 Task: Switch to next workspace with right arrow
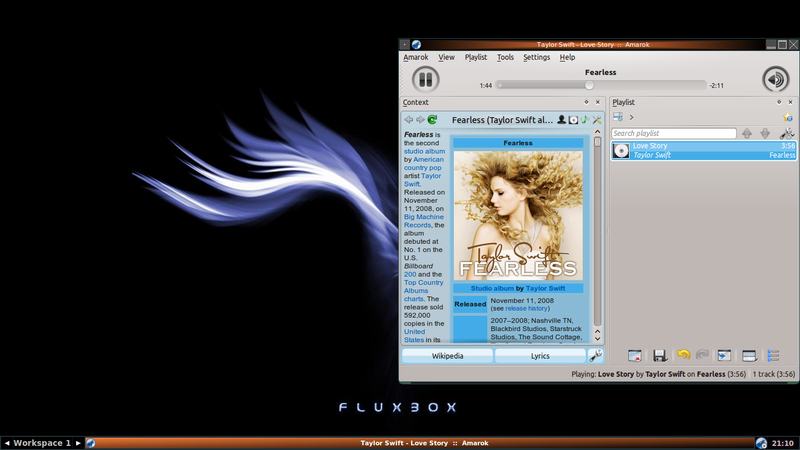[x=78, y=443]
